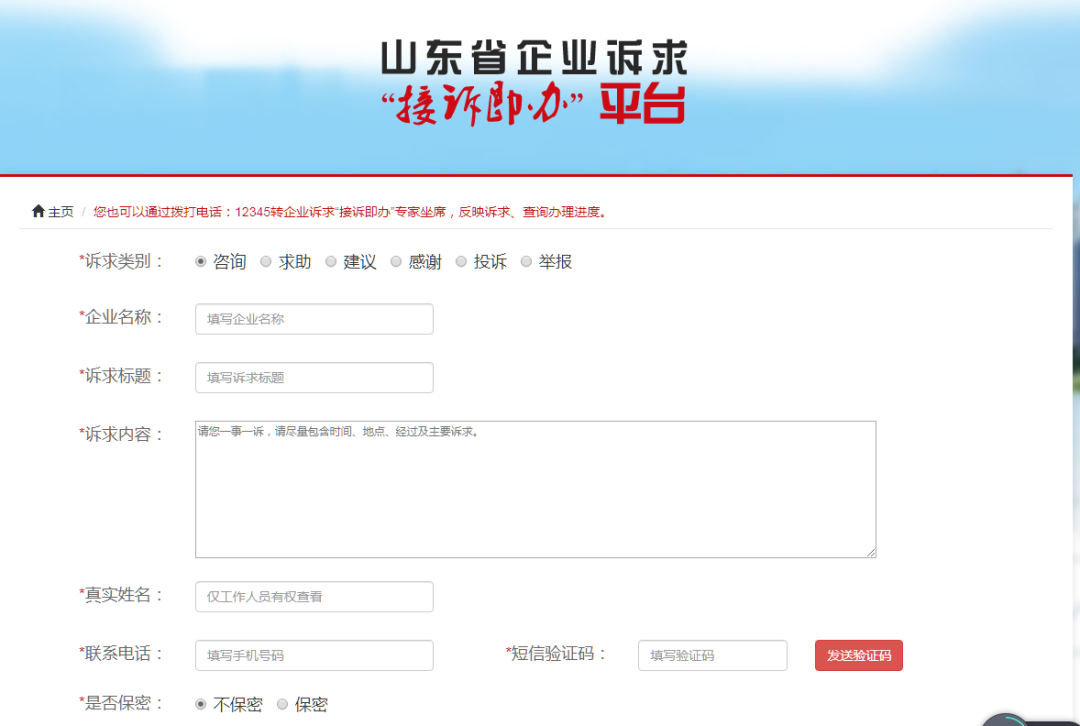Choose 求助 as the request type

266,262
